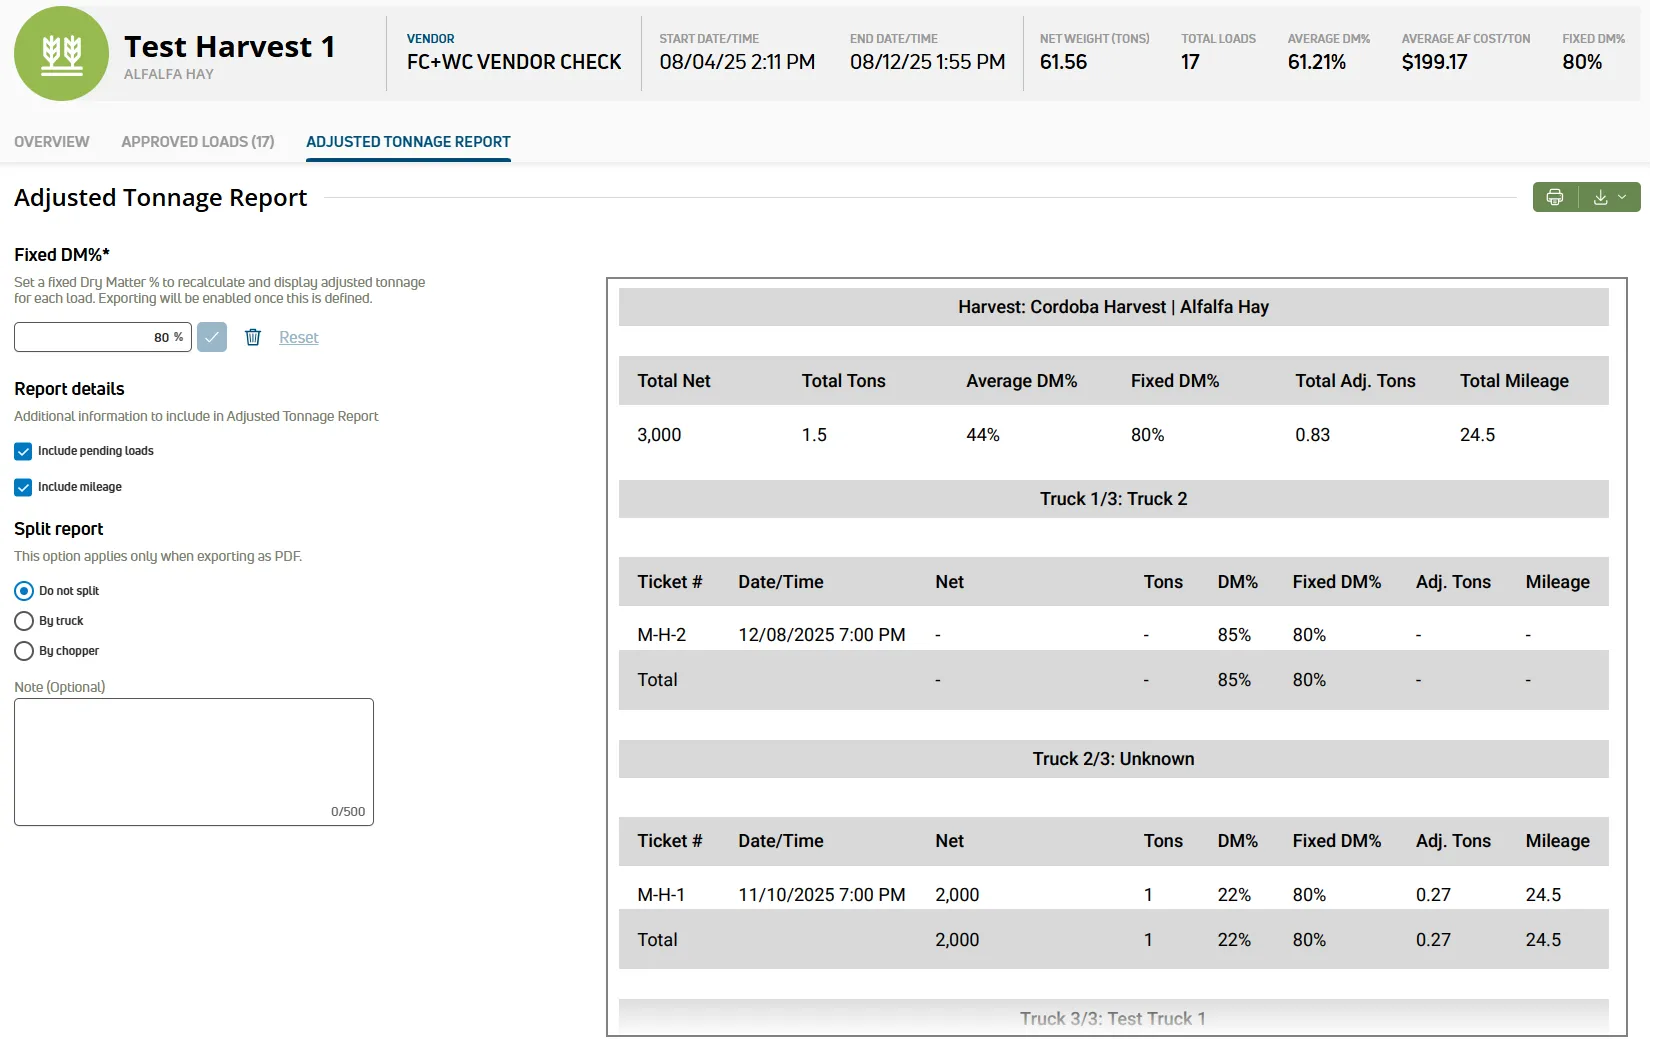Image resolution: width=1655 pixels, height=1043 pixels.
Task: Click the Truck 2/3: Unknown header
Action: (1113, 759)
